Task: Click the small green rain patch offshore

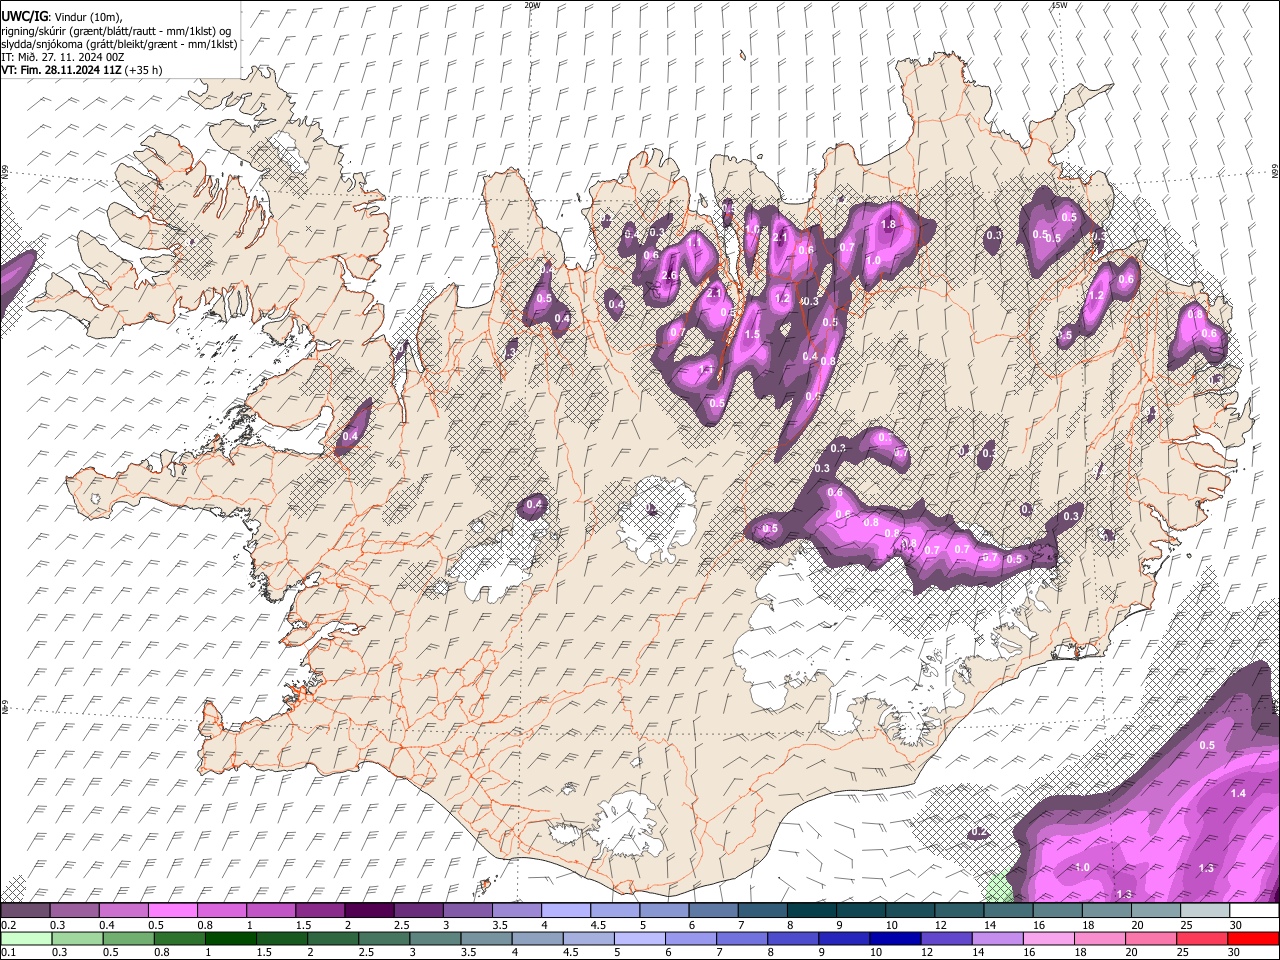Action: coord(998,885)
